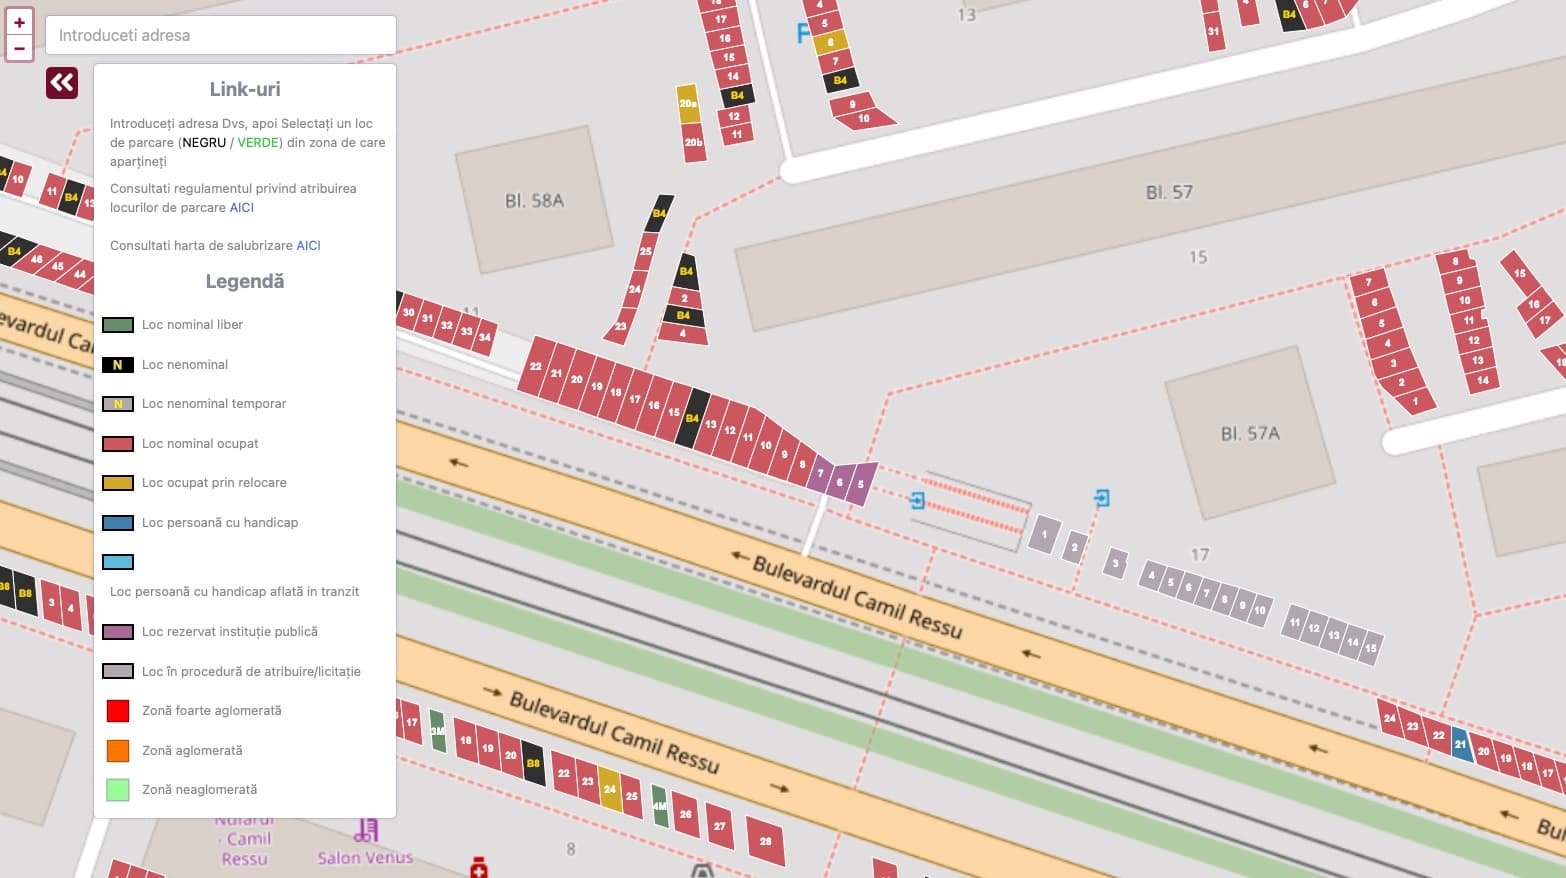Select the blue handicap parking spot 21
1566x878 pixels.
pos(1461,745)
